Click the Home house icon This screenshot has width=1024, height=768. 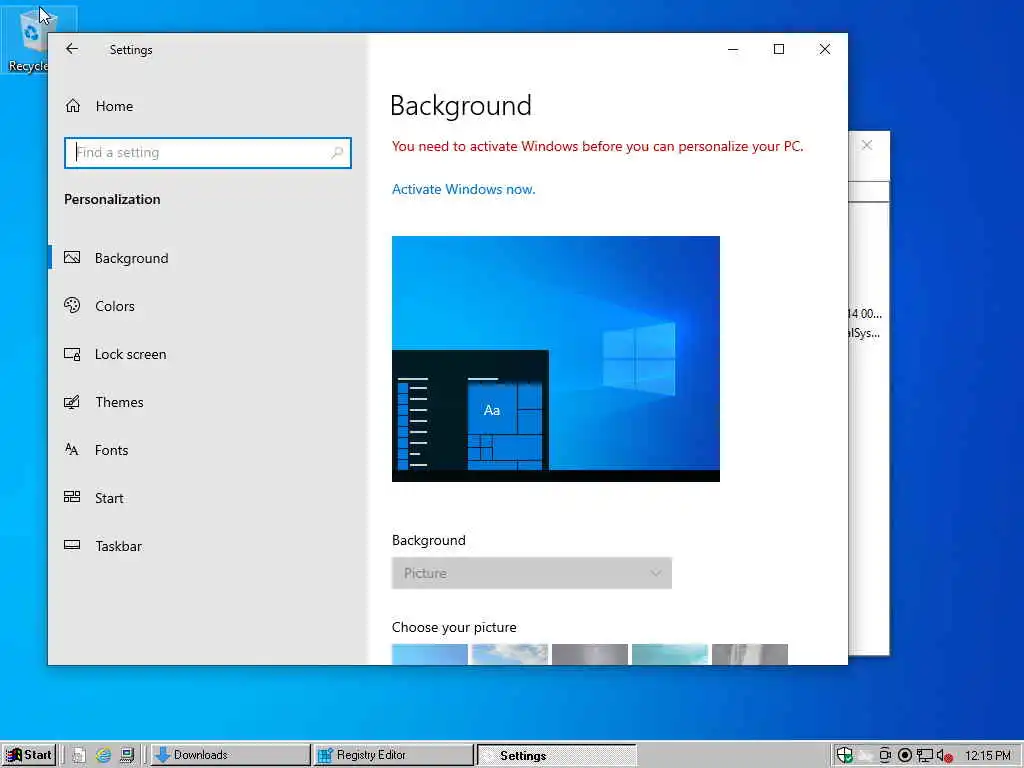[x=72, y=105]
